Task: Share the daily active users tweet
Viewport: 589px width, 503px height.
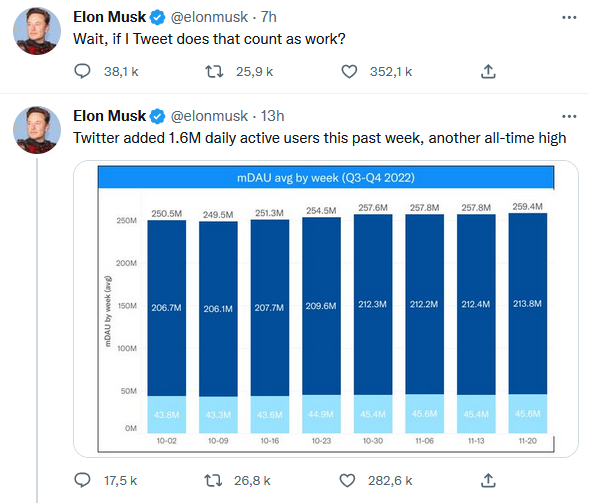Action: pyautogui.click(x=488, y=480)
